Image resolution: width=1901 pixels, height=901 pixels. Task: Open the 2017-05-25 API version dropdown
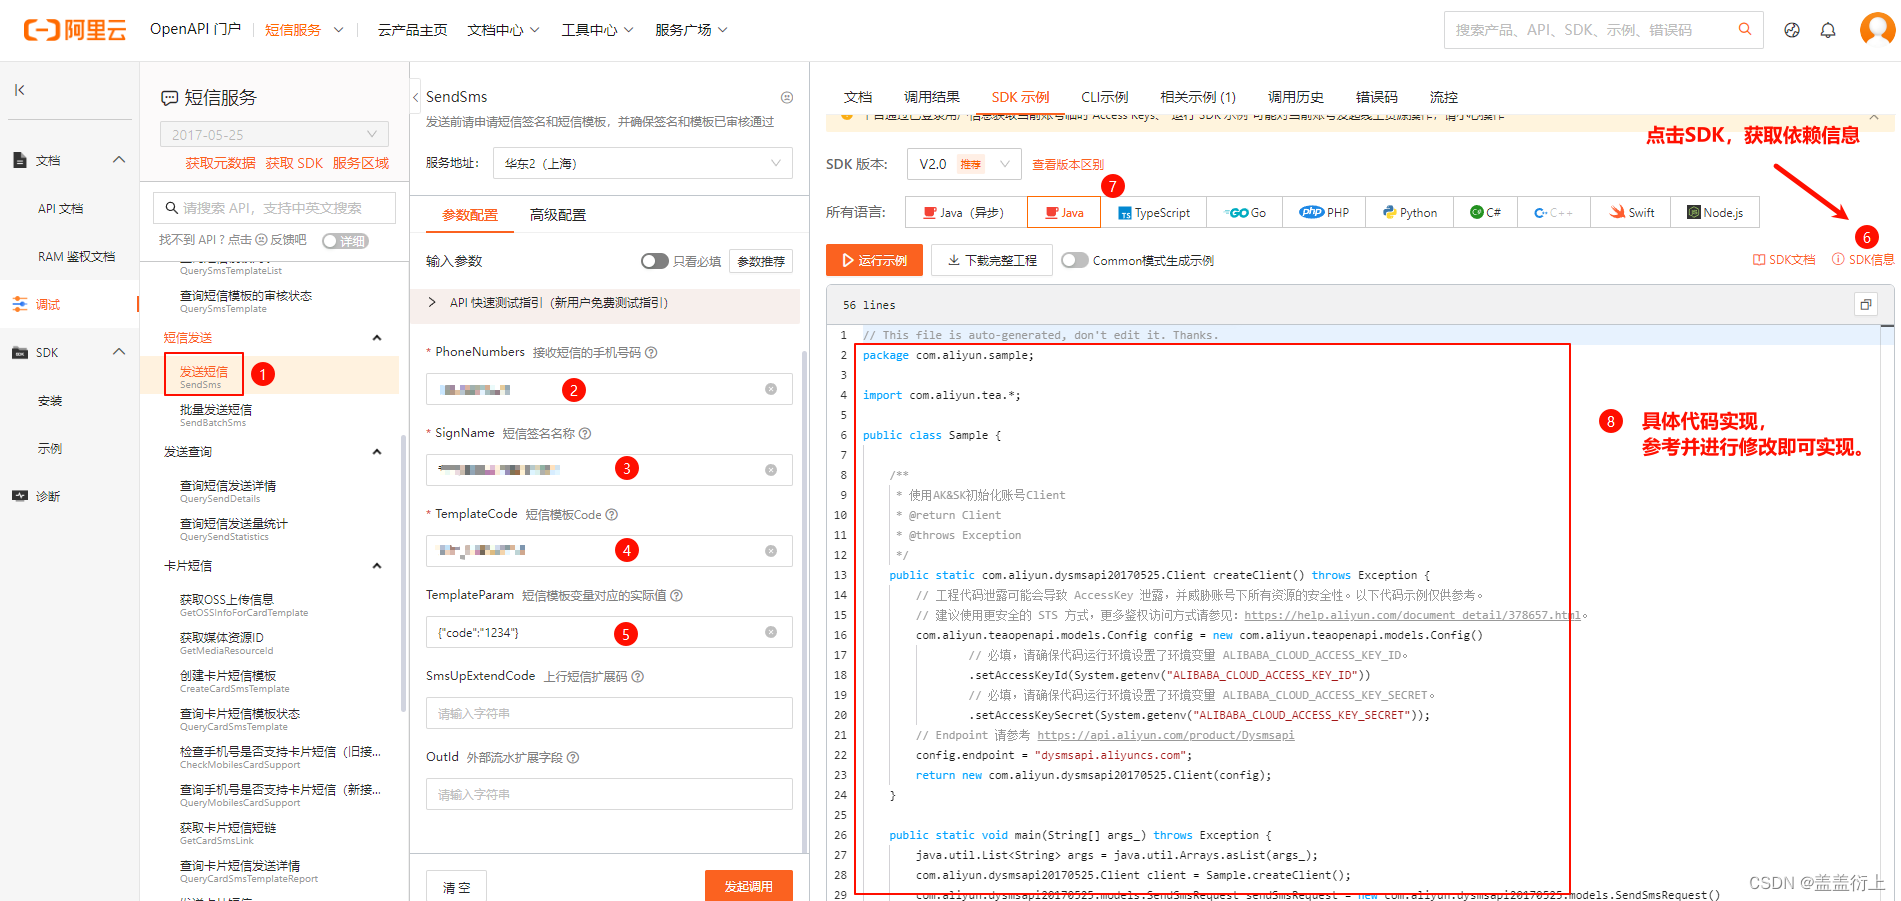click(274, 134)
